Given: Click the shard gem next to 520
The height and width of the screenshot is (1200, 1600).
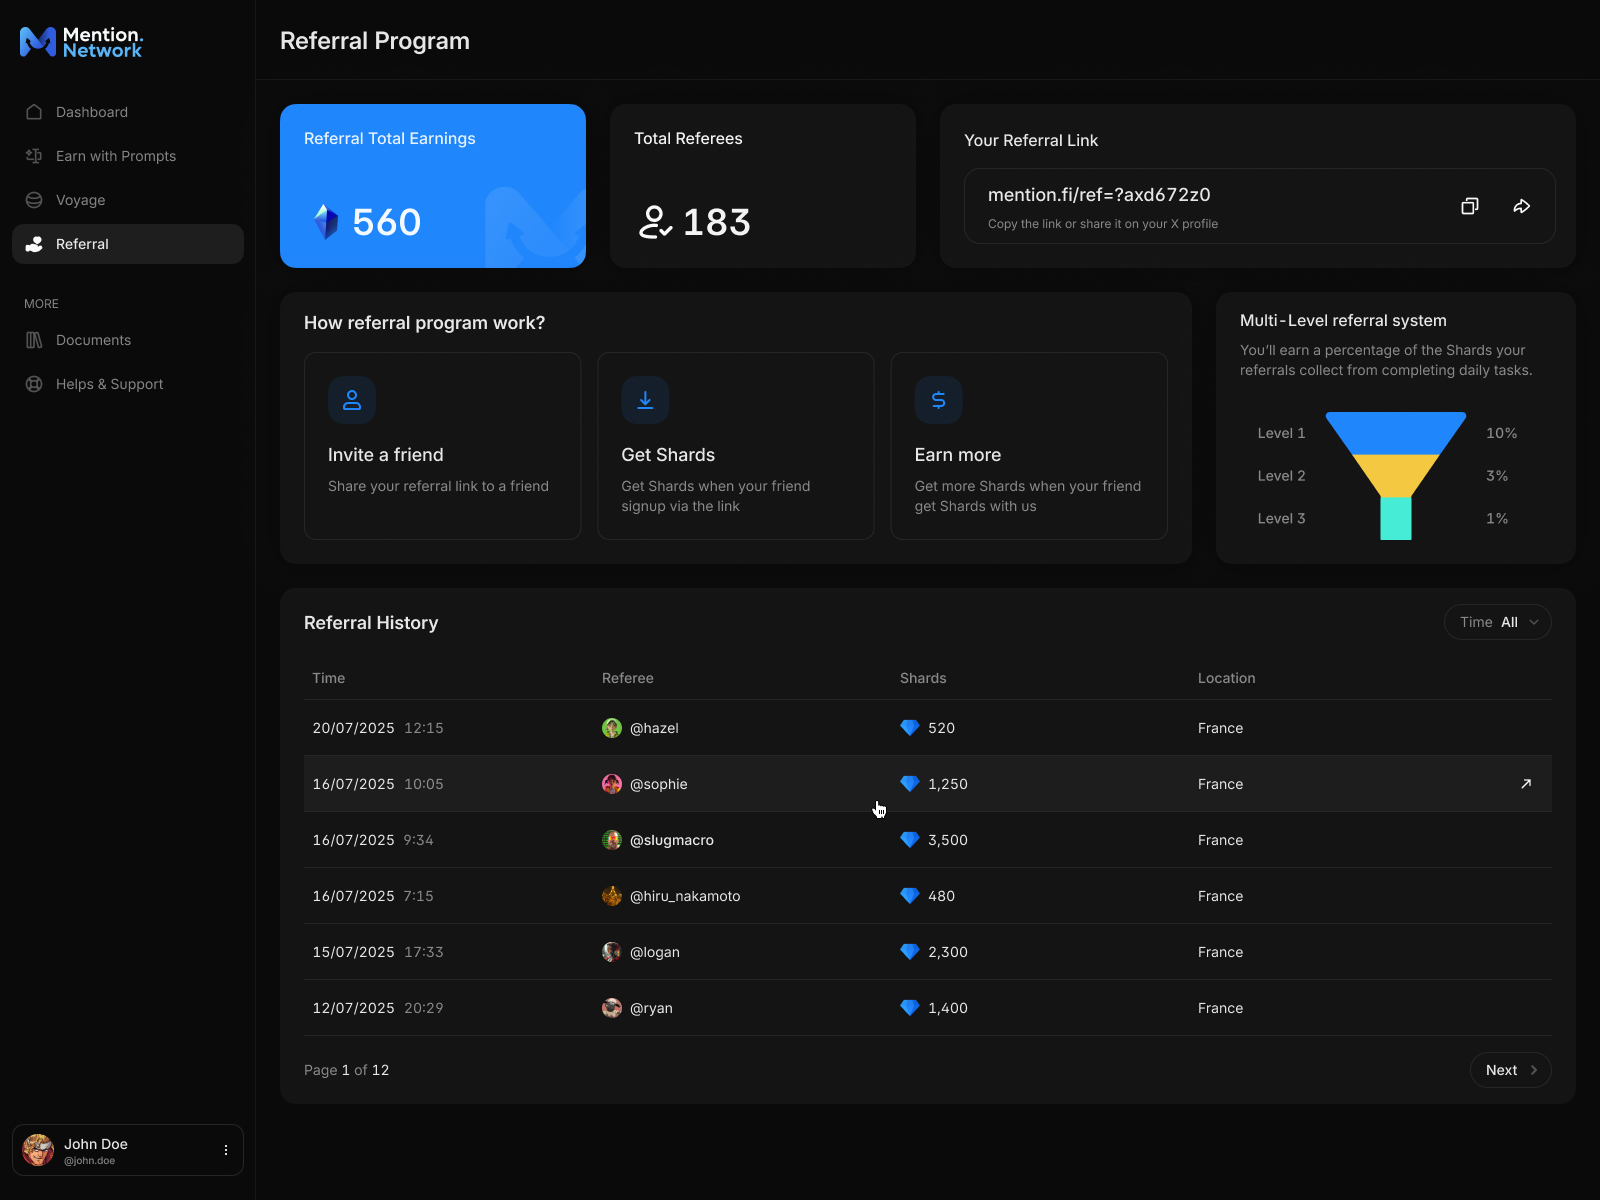Looking at the screenshot, I should click(910, 728).
